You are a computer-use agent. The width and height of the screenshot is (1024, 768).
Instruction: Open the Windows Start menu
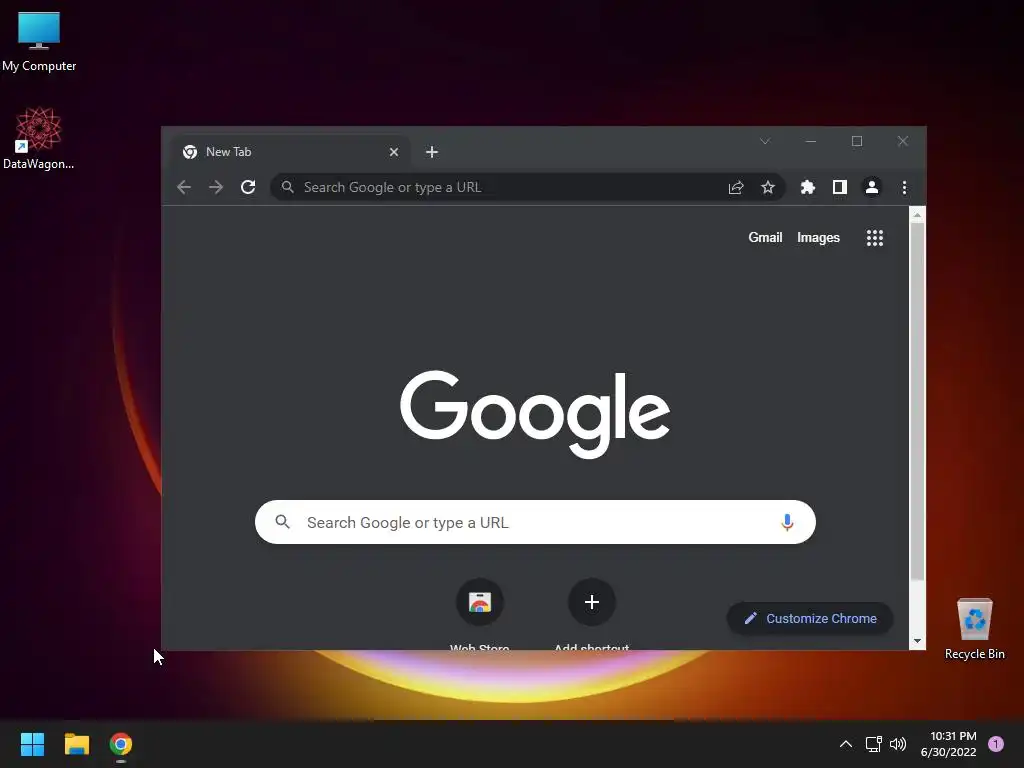32,744
